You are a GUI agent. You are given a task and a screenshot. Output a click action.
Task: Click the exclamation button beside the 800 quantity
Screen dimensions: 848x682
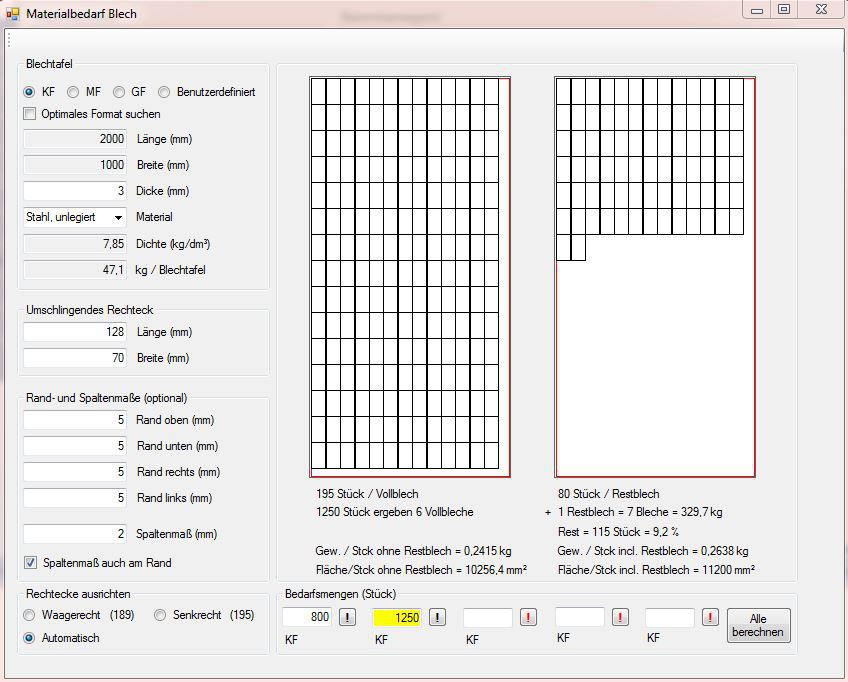click(x=347, y=618)
